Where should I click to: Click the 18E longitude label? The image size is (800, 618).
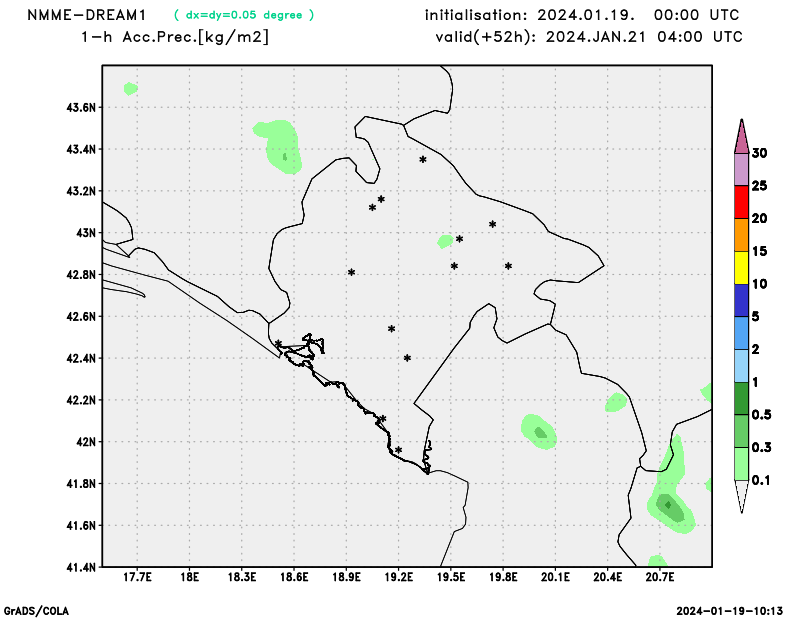(190, 577)
